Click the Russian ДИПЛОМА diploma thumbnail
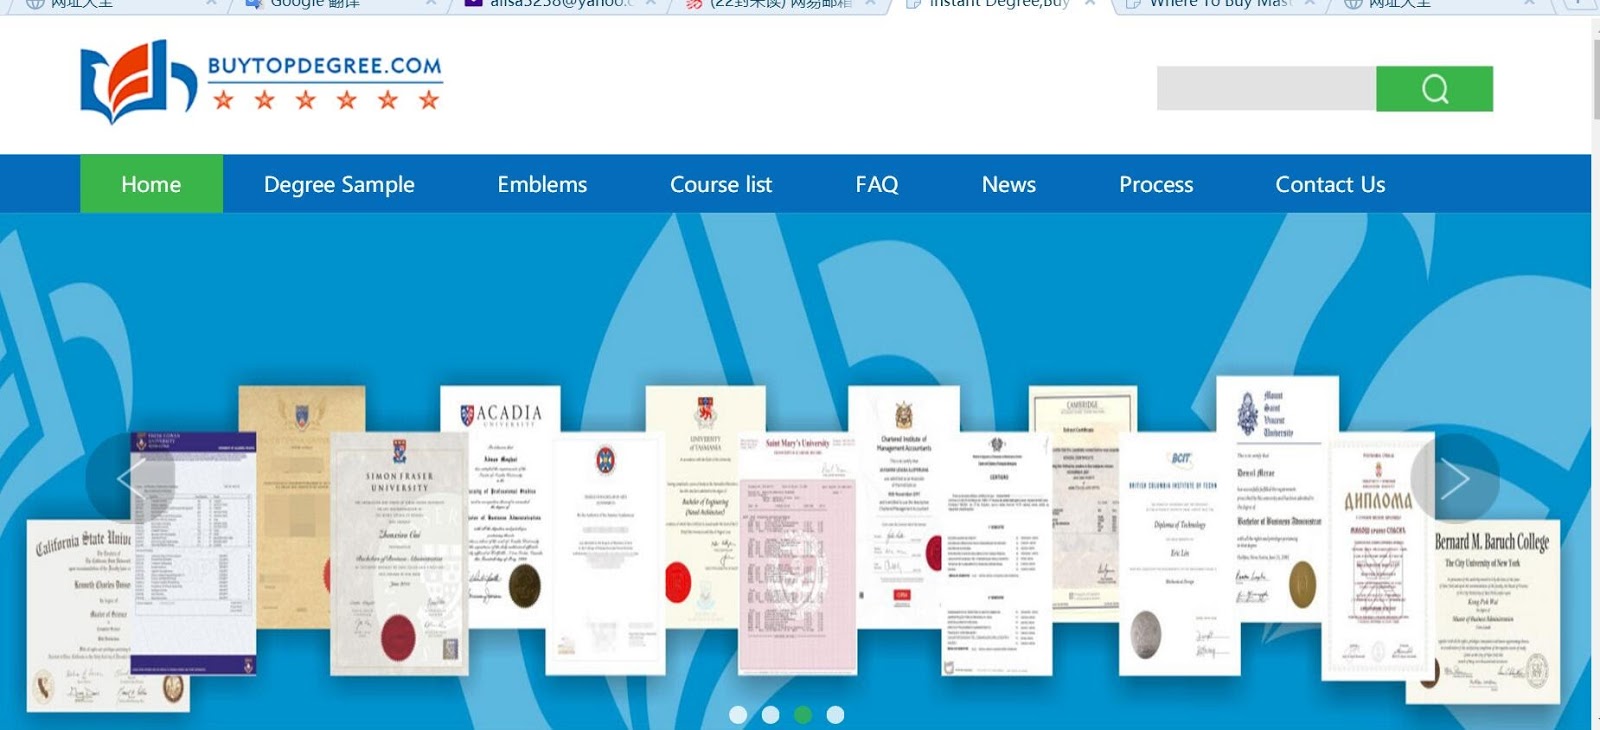Viewport: 1600px width, 730px height. coord(1378,556)
